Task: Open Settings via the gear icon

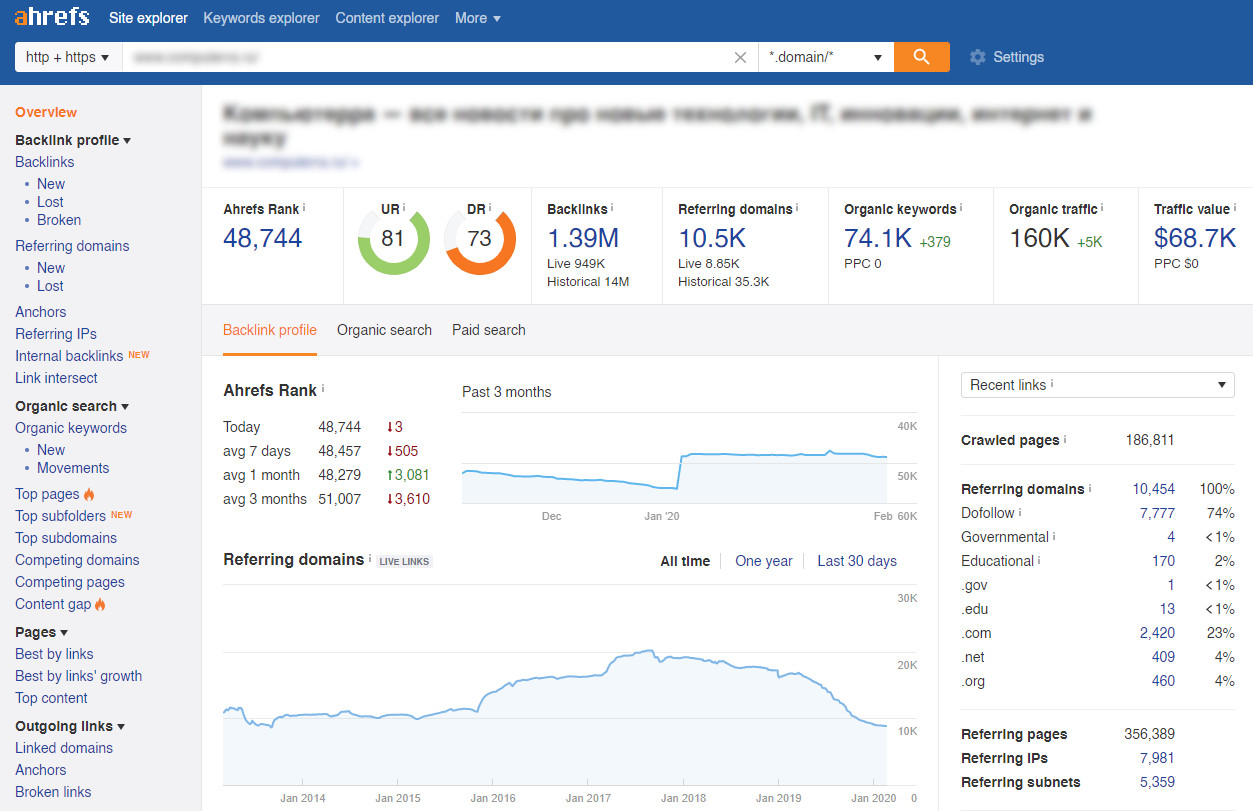Action: [977, 57]
